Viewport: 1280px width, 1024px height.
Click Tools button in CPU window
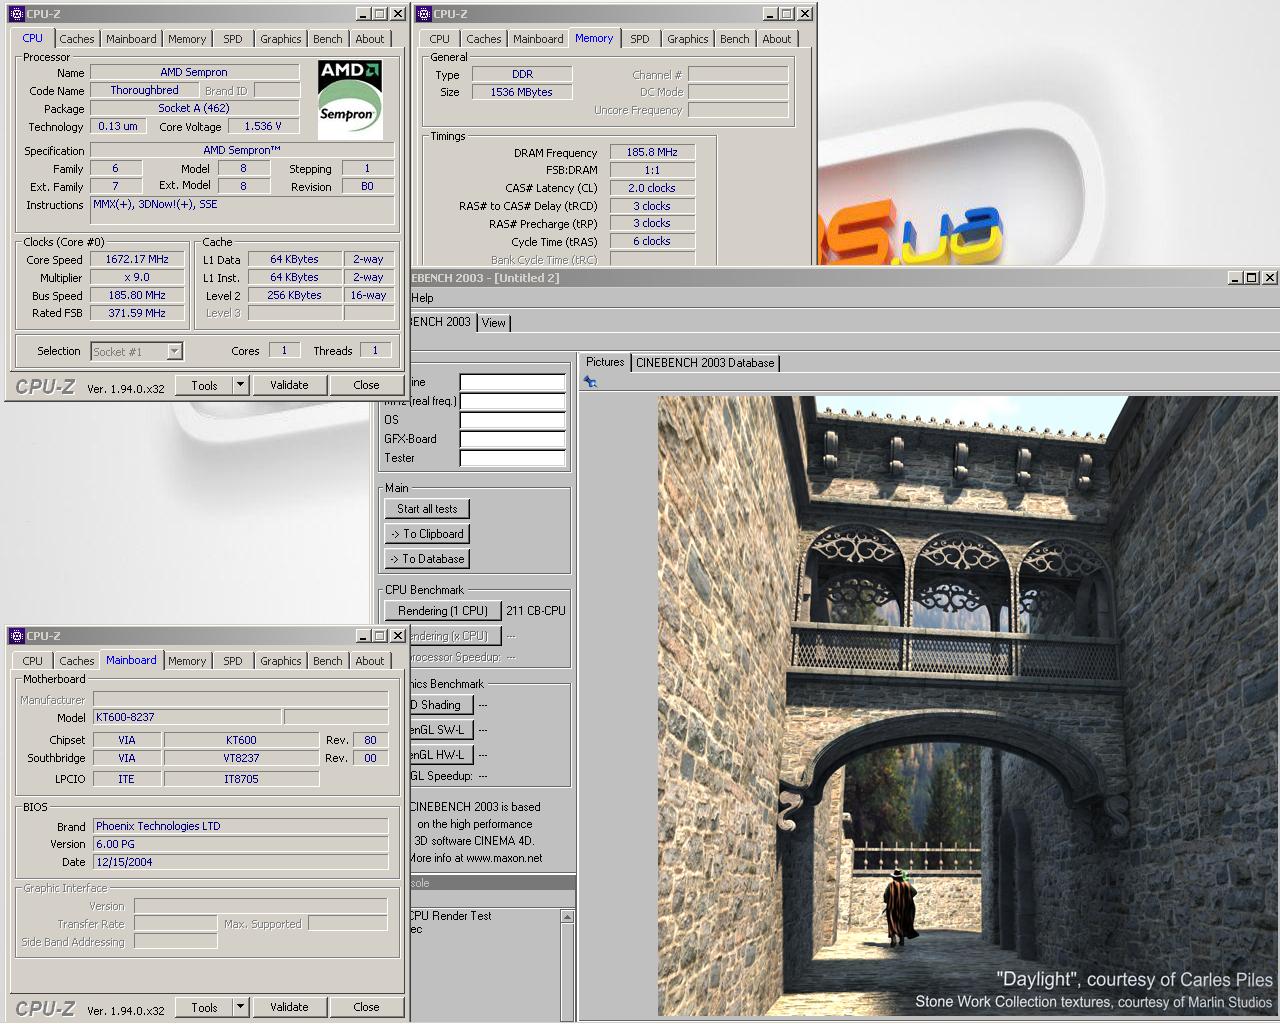204,385
